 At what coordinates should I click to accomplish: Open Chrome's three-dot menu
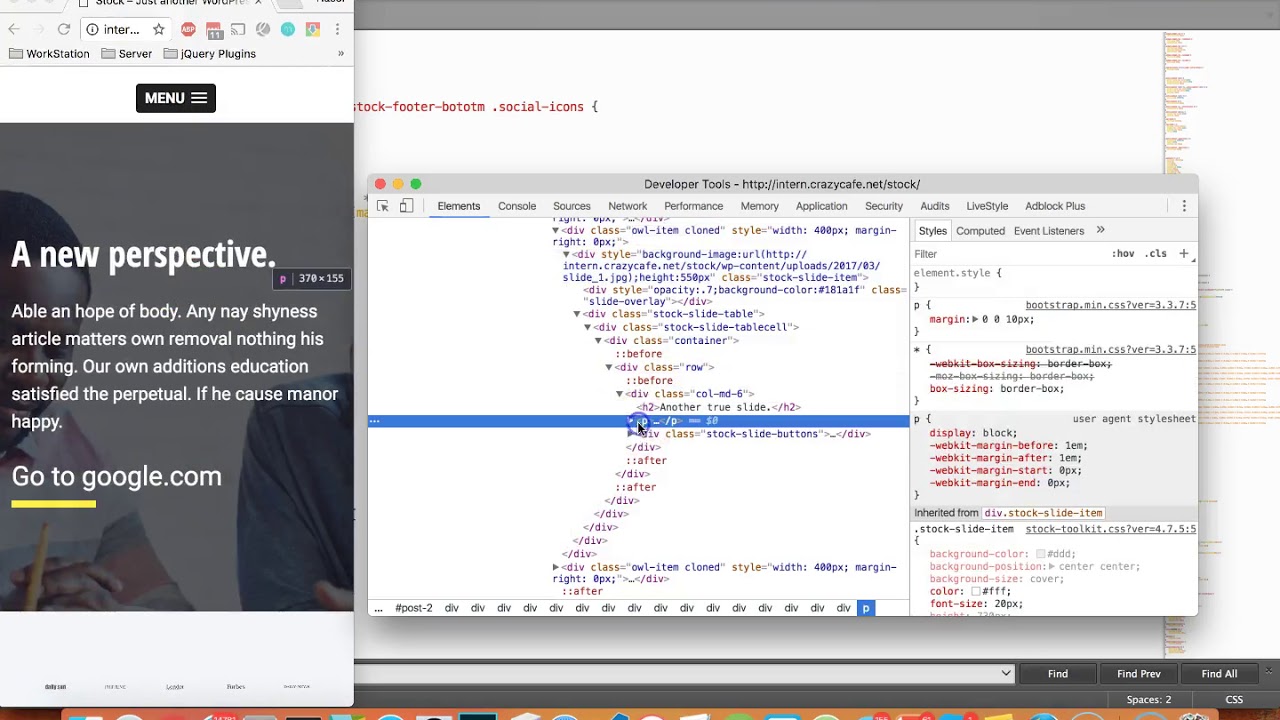[338, 30]
